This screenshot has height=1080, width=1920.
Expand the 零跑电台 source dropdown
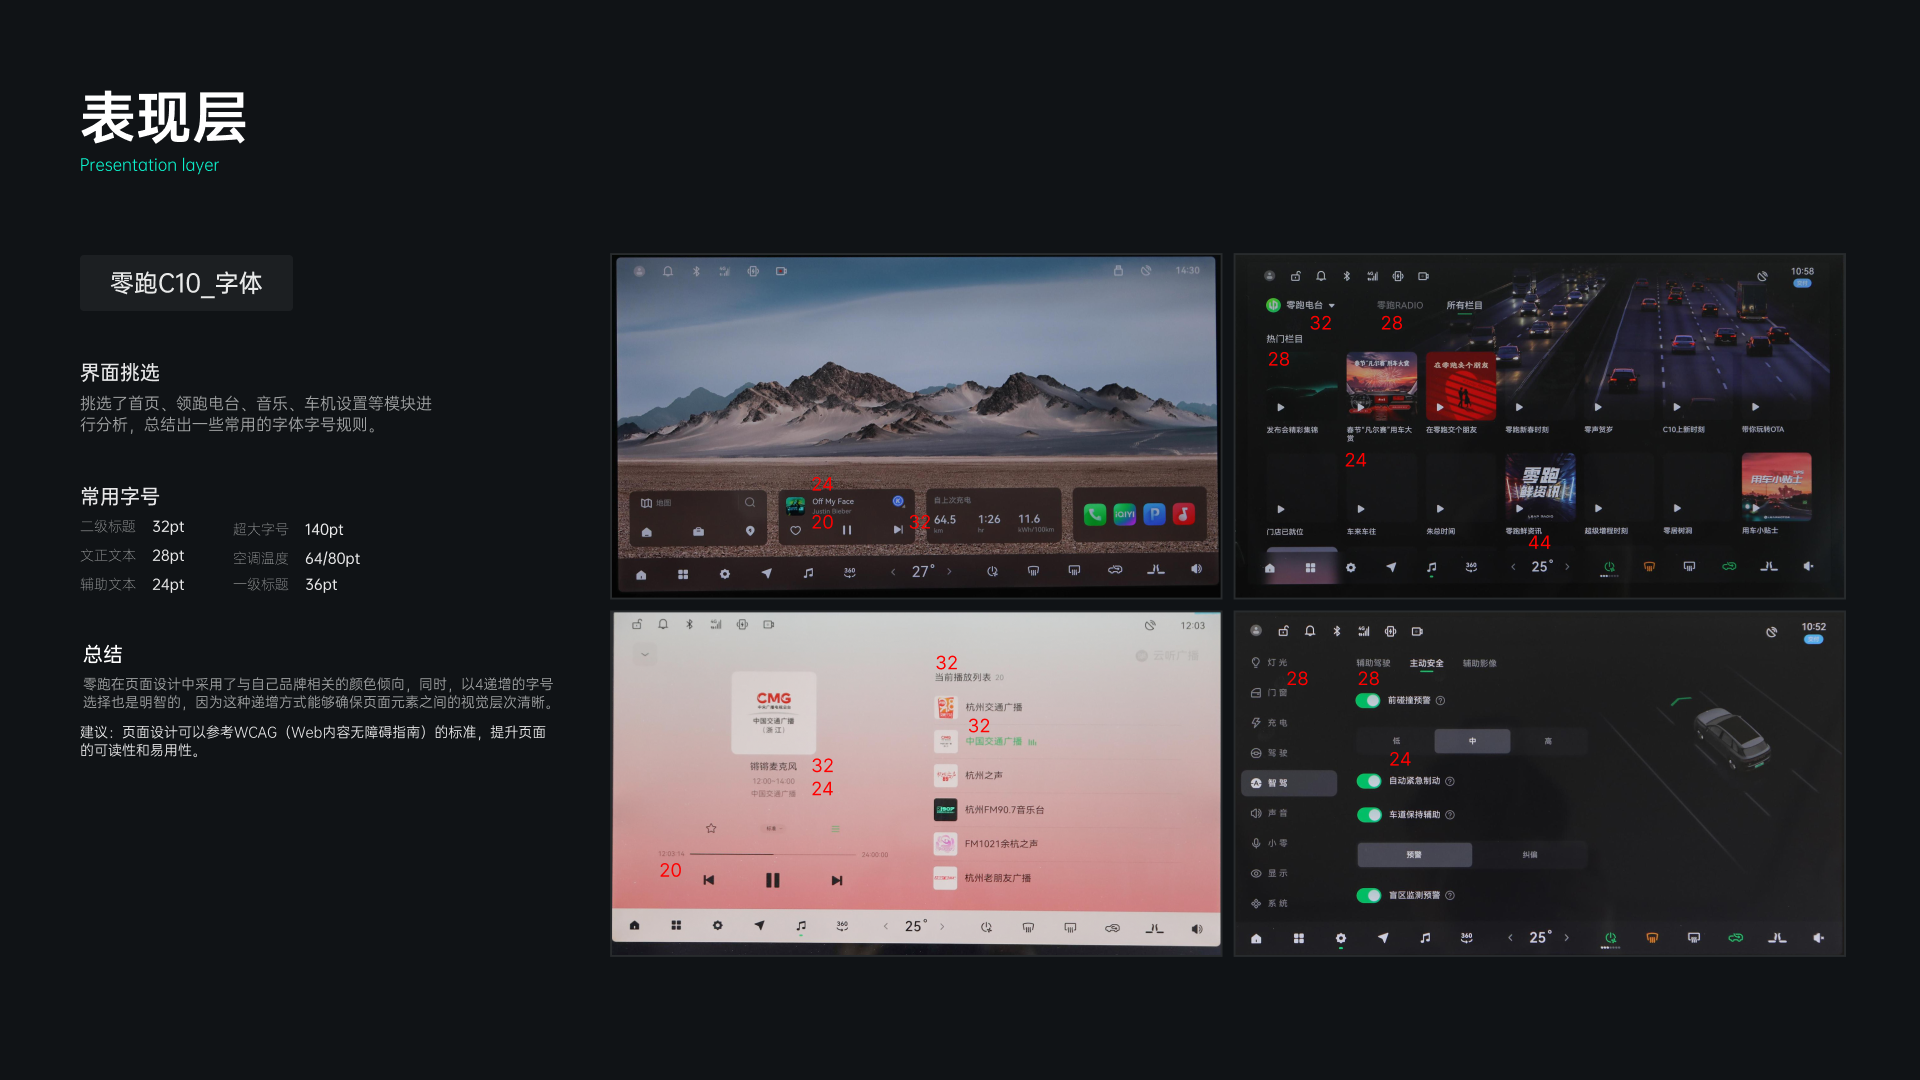coord(1331,305)
